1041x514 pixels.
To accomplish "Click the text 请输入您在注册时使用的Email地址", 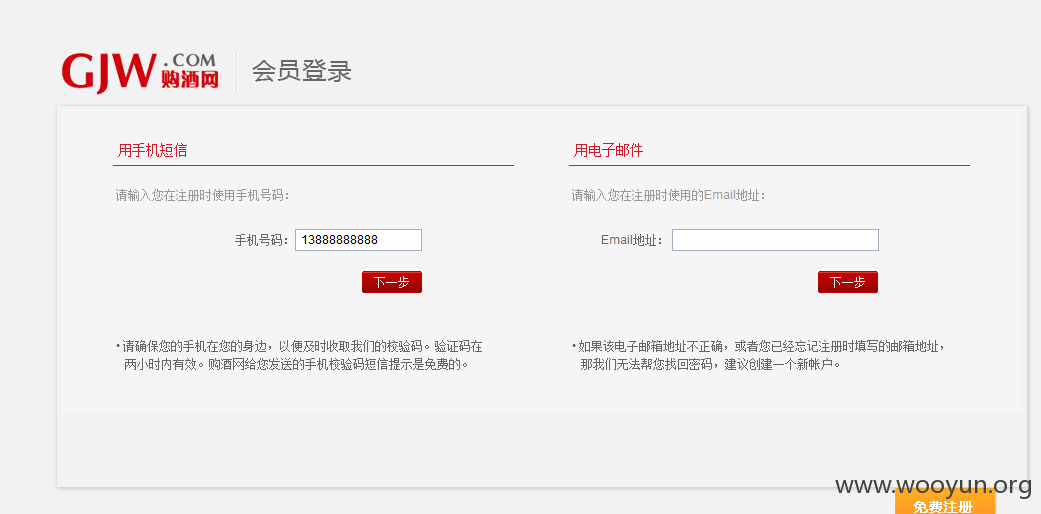I will [x=669, y=196].
